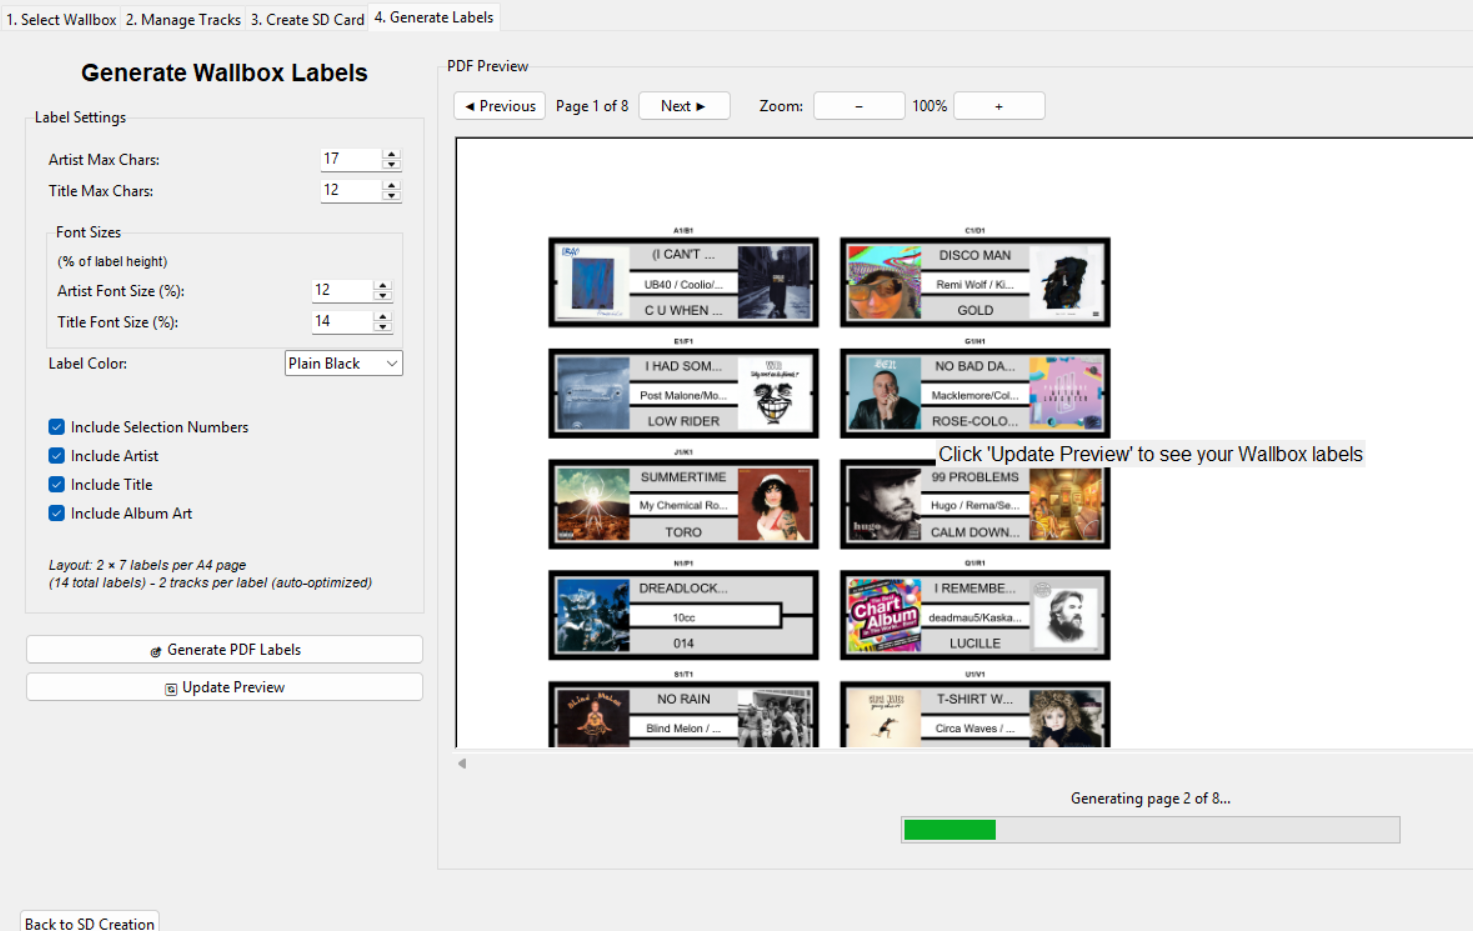Uncheck Include Selection Numbers

(57, 427)
